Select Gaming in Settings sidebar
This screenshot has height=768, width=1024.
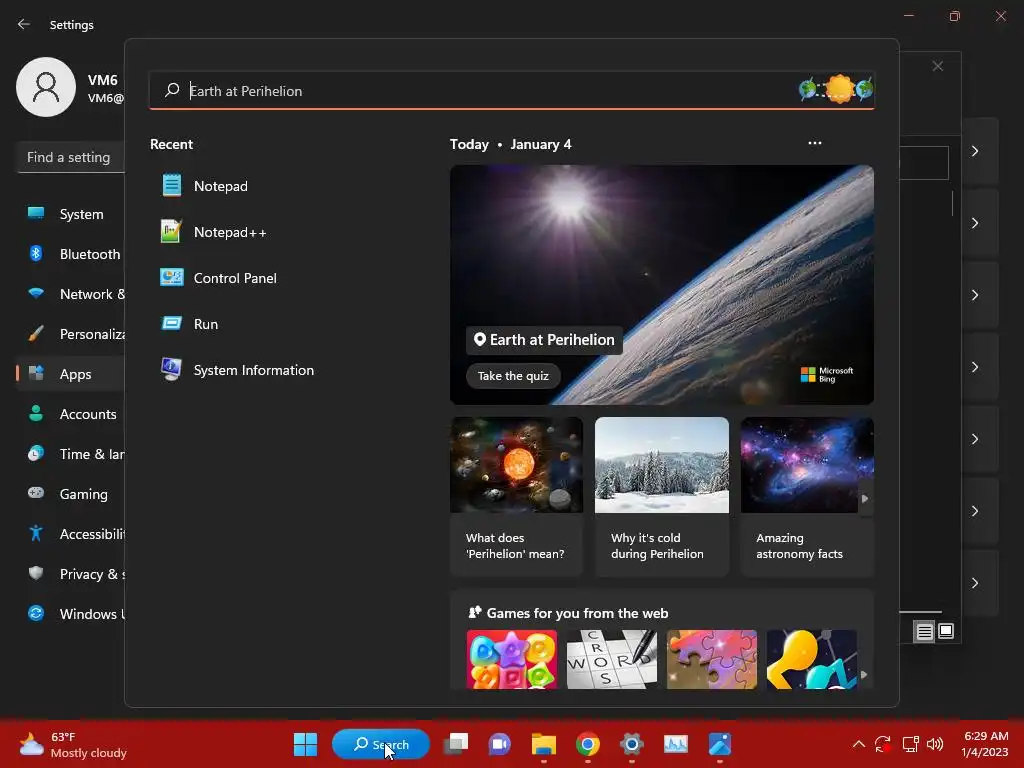click(71, 494)
